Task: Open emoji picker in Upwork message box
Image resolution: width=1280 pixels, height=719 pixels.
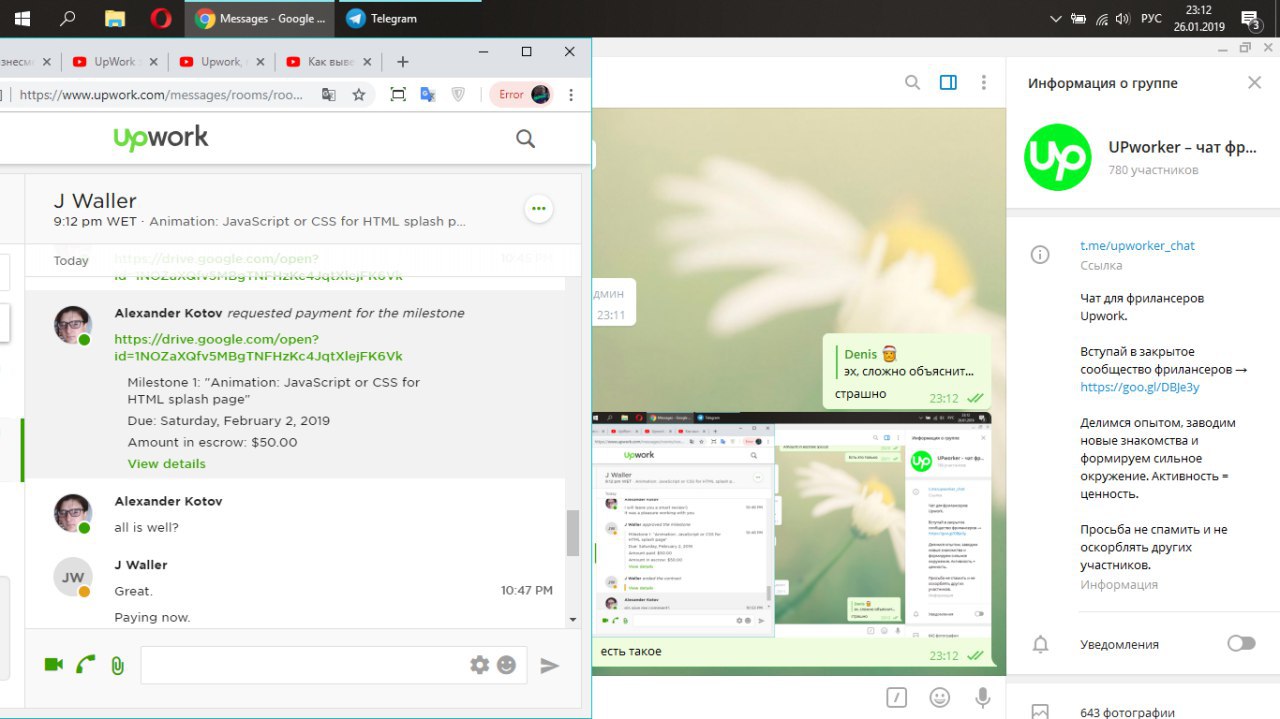Action: click(507, 665)
